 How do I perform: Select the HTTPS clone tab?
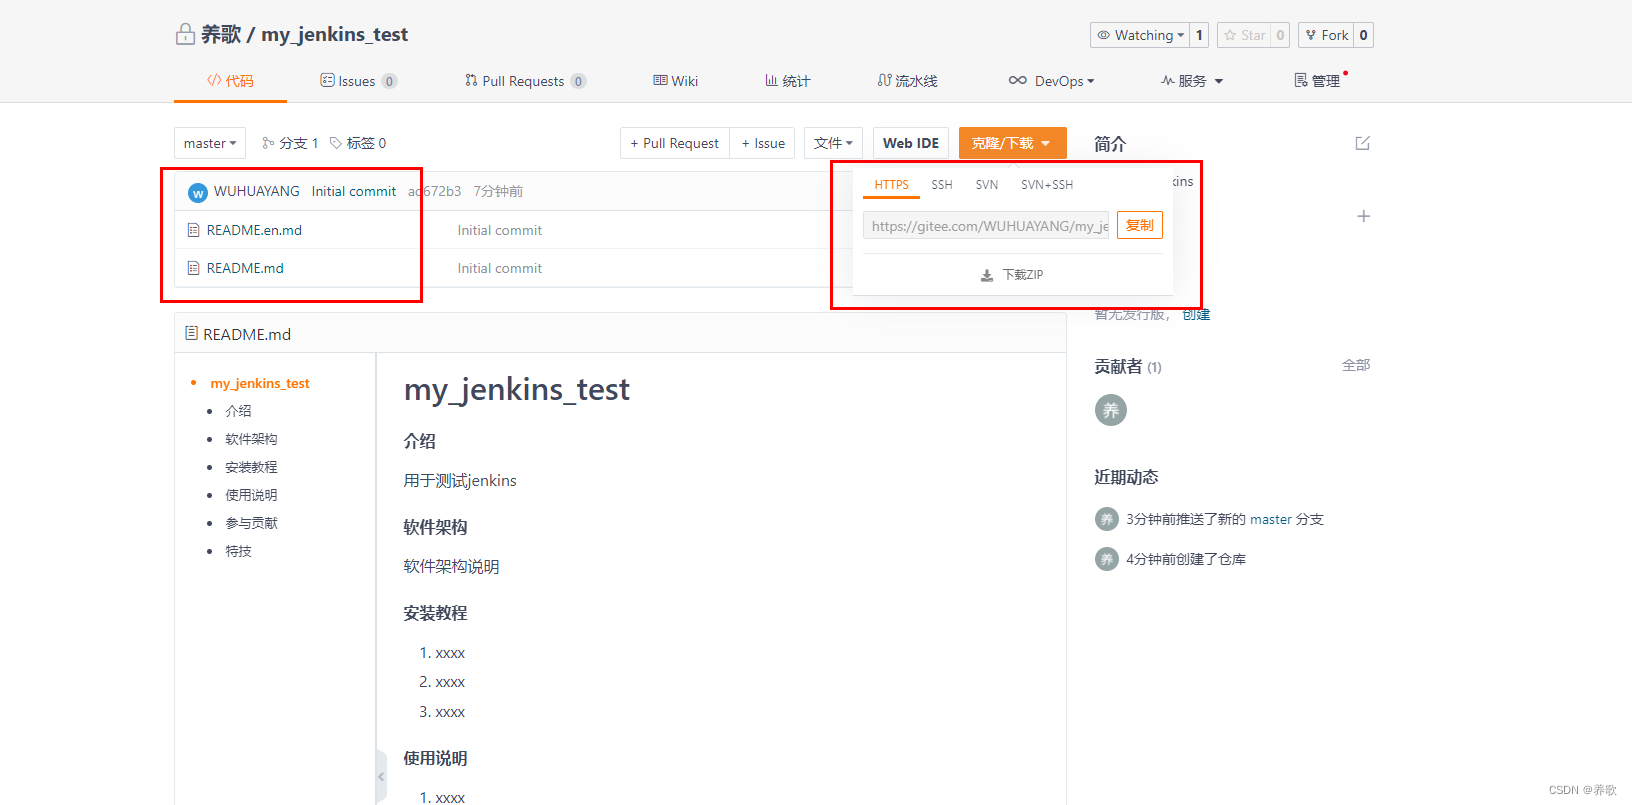(x=891, y=185)
